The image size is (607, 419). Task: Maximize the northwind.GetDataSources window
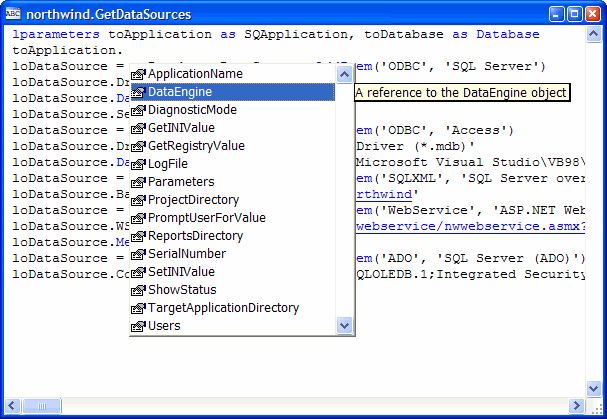(576, 14)
